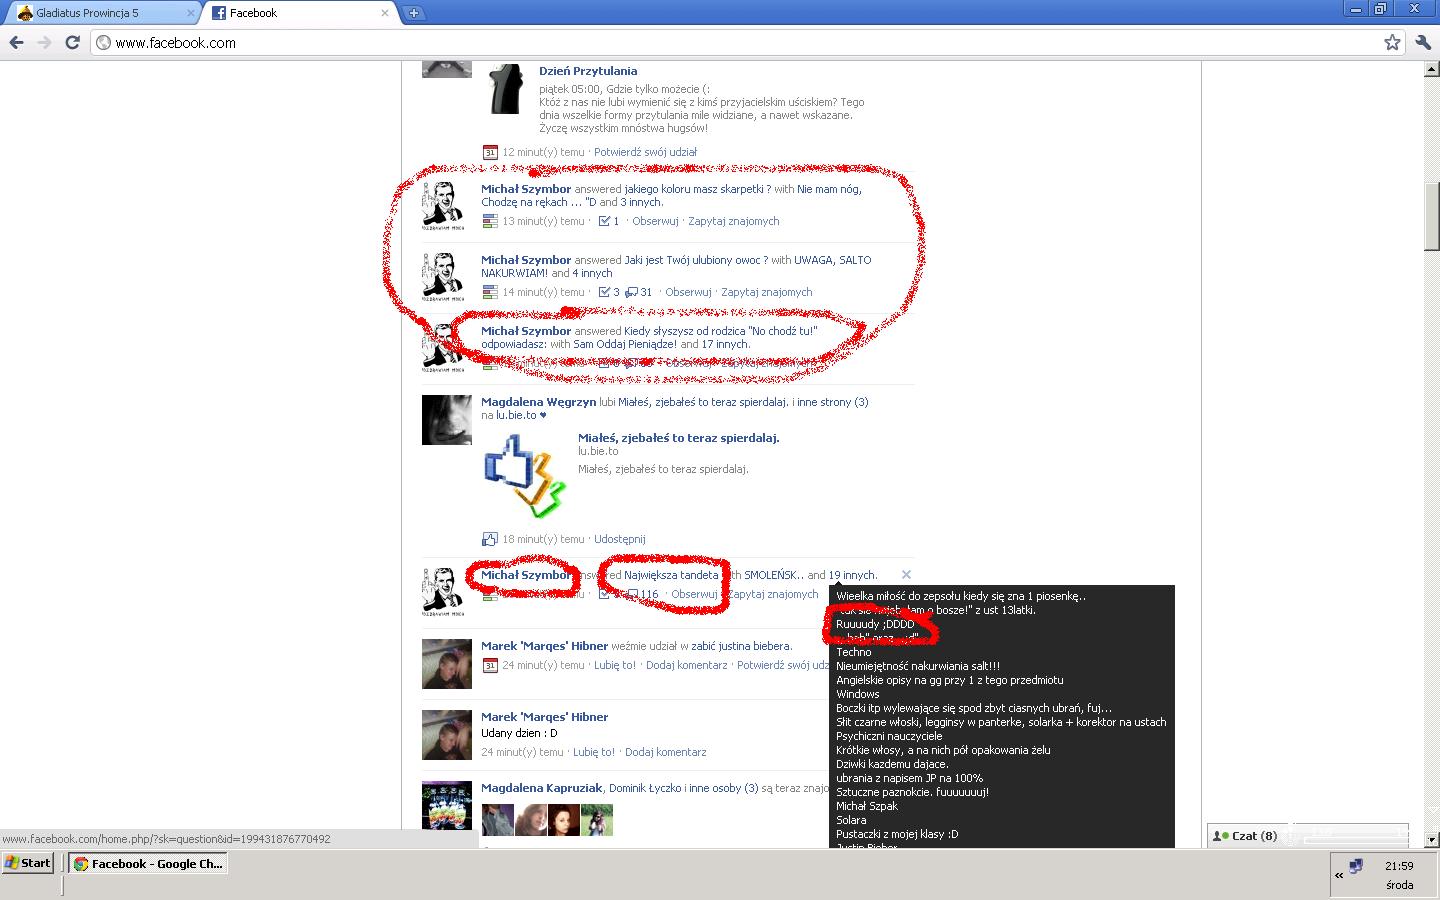
Task: Click the page scrollbar down arrow
Action: point(1431,840)
